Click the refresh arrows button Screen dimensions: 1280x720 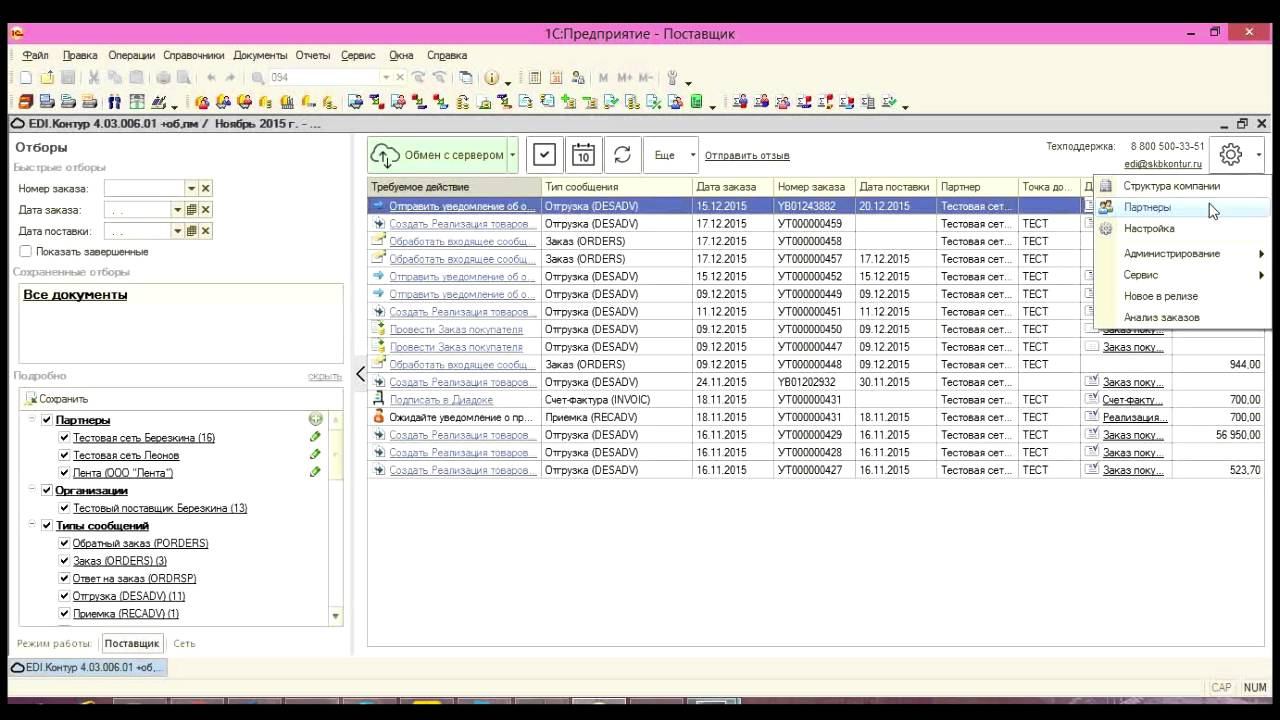(x=622, y=155)
